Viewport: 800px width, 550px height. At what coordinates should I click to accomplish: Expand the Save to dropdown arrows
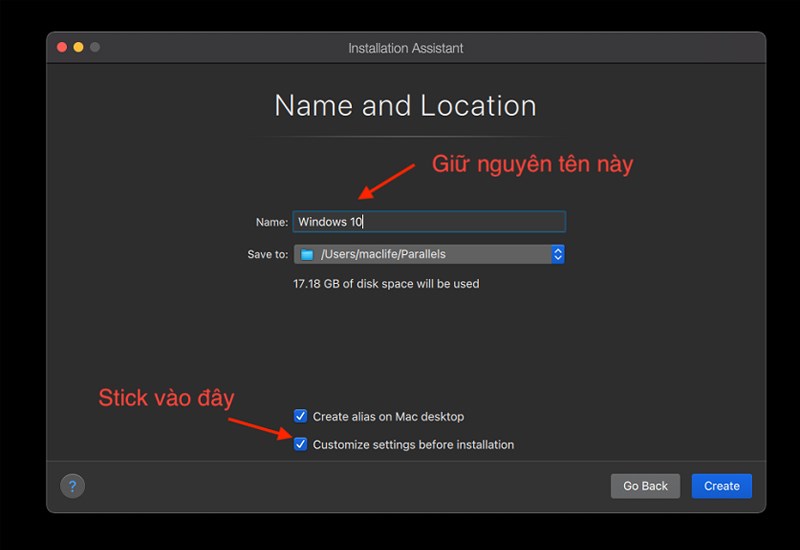[x=558, y=255]
